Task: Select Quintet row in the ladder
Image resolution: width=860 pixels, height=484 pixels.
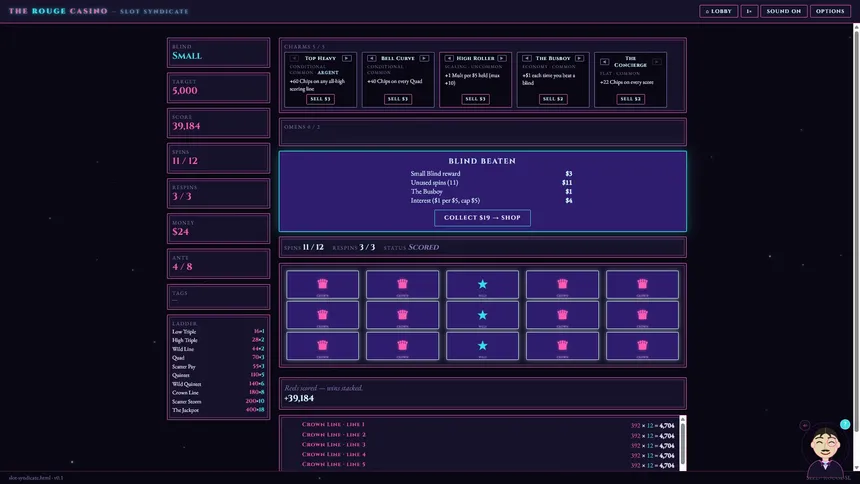Action: (218, 375)
